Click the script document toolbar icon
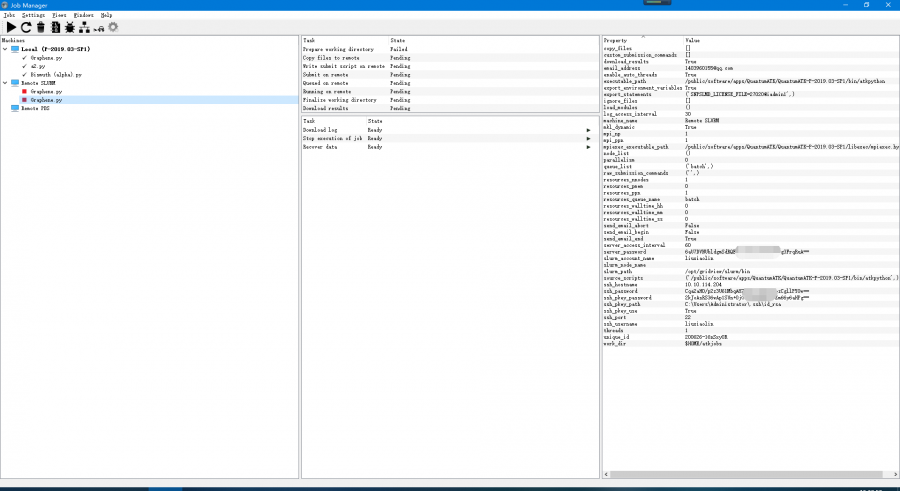This screenshot has height=491, width=900. coord(56,27)
